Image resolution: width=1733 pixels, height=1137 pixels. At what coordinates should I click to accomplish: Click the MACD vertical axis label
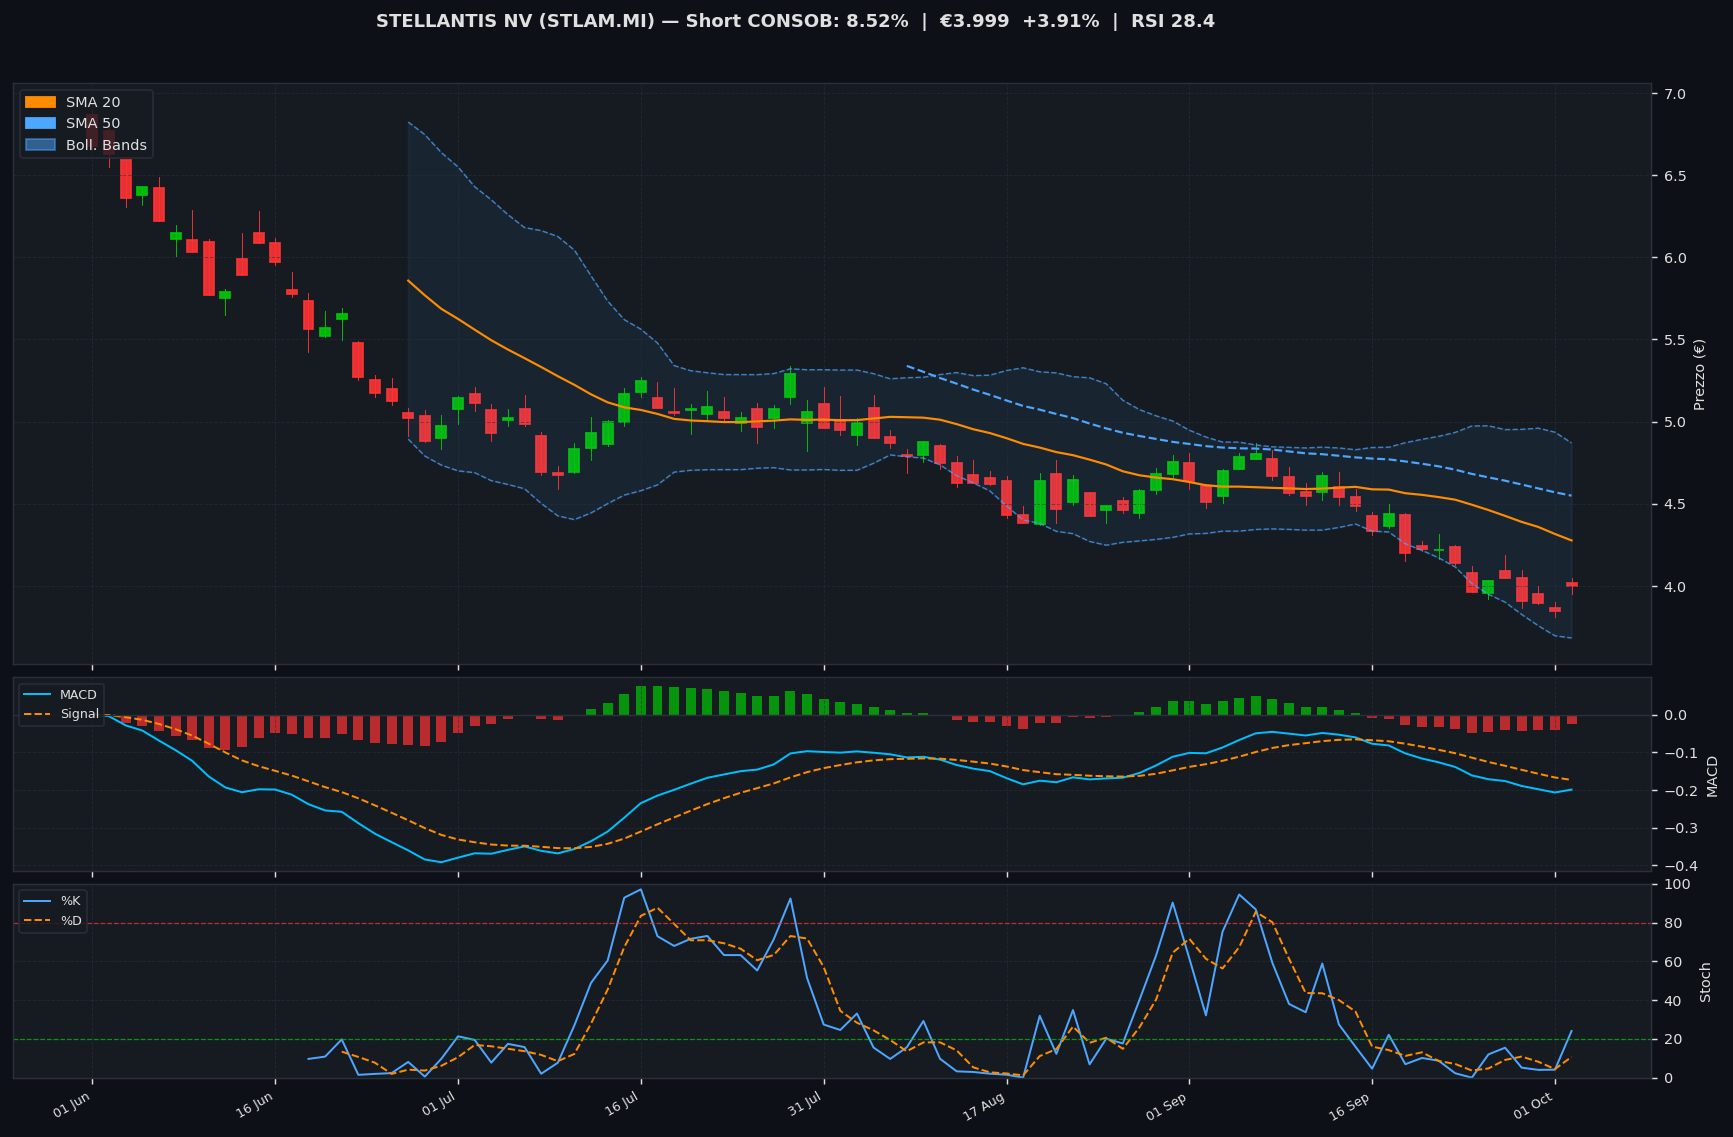tap(1711, 776)
